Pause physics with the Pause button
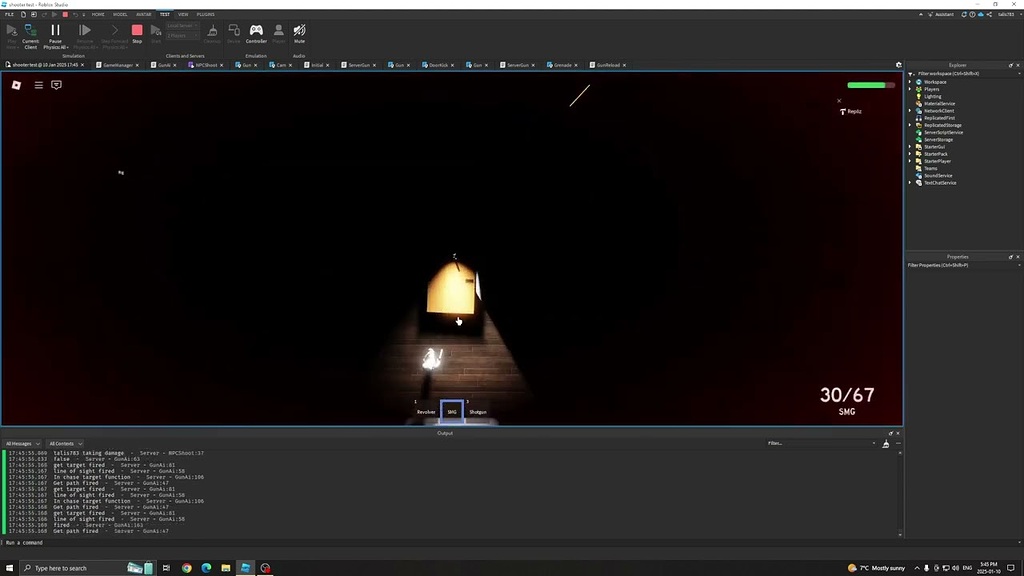Image resolution: width=1024 pixels, height=576 pixels. 56,37
